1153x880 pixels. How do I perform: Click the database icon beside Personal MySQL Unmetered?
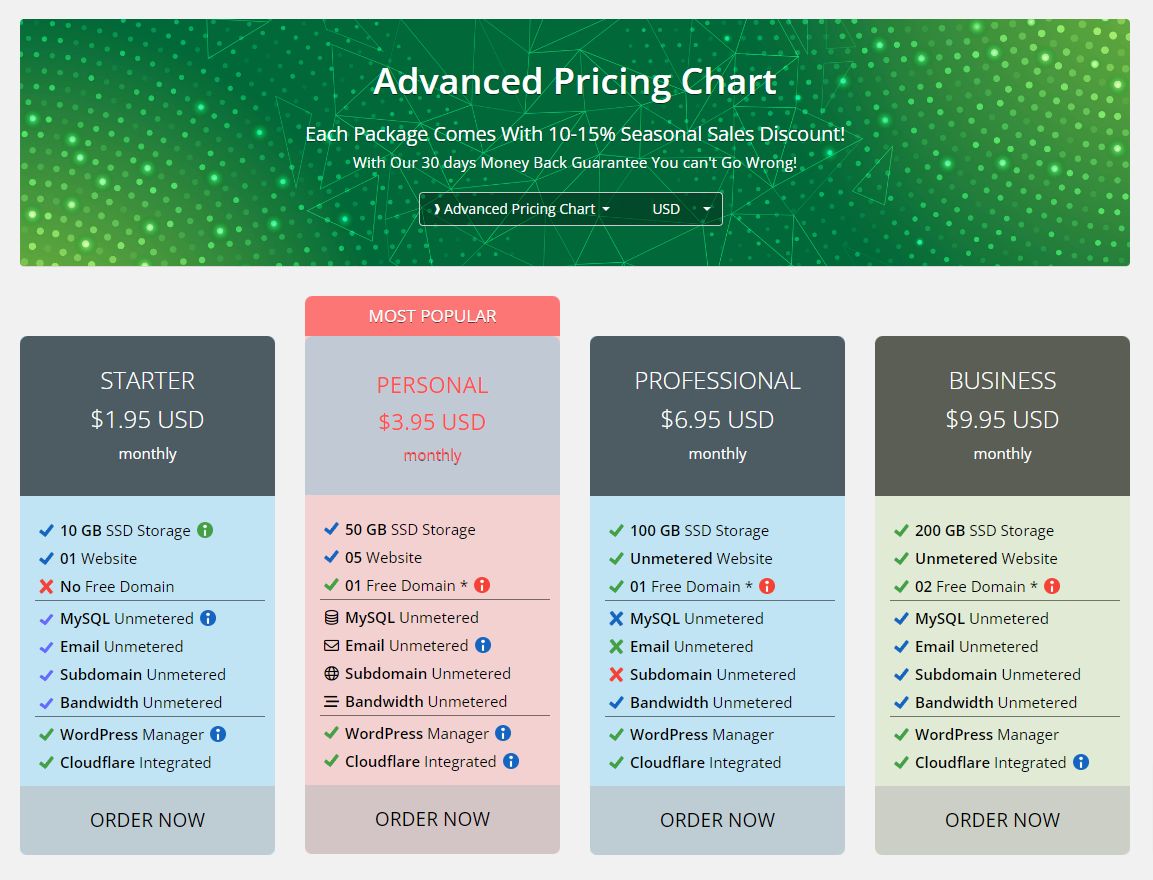coord(332,617)
